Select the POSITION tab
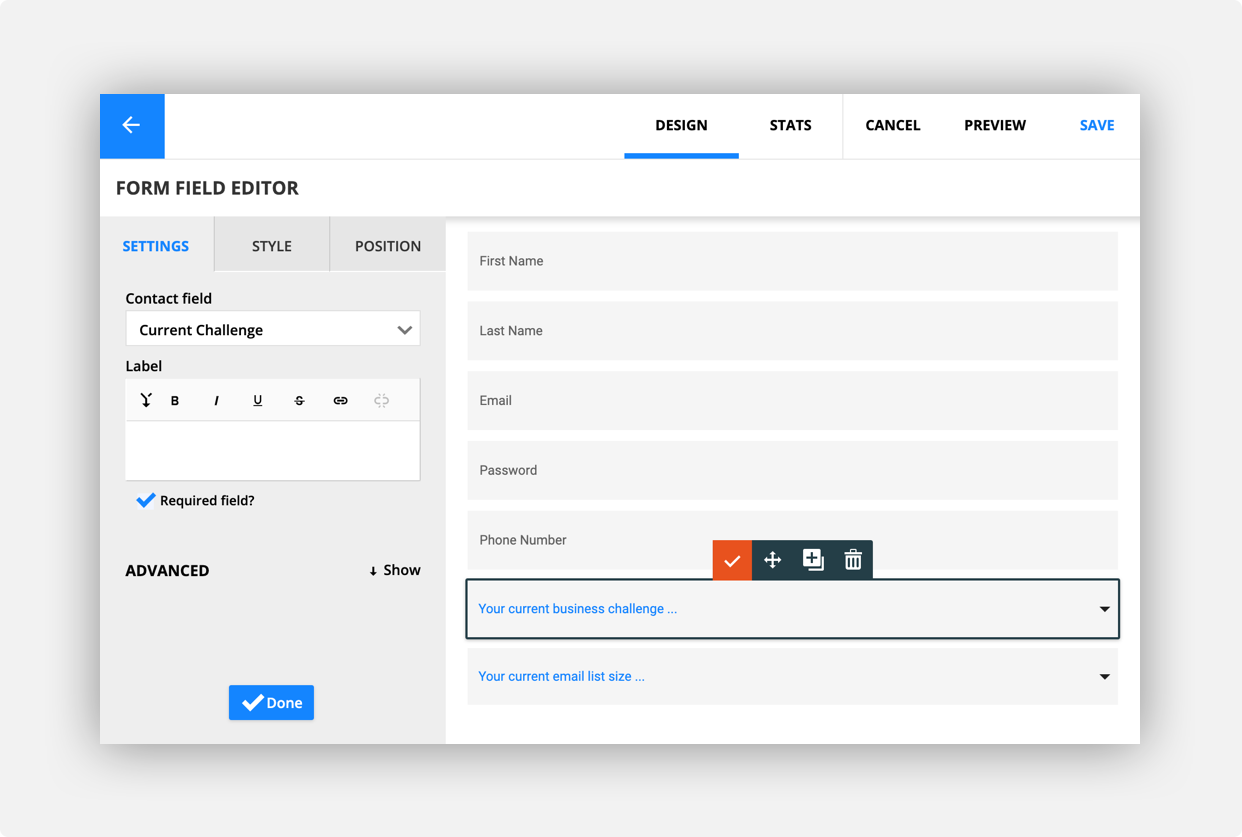 pos(387,244)
